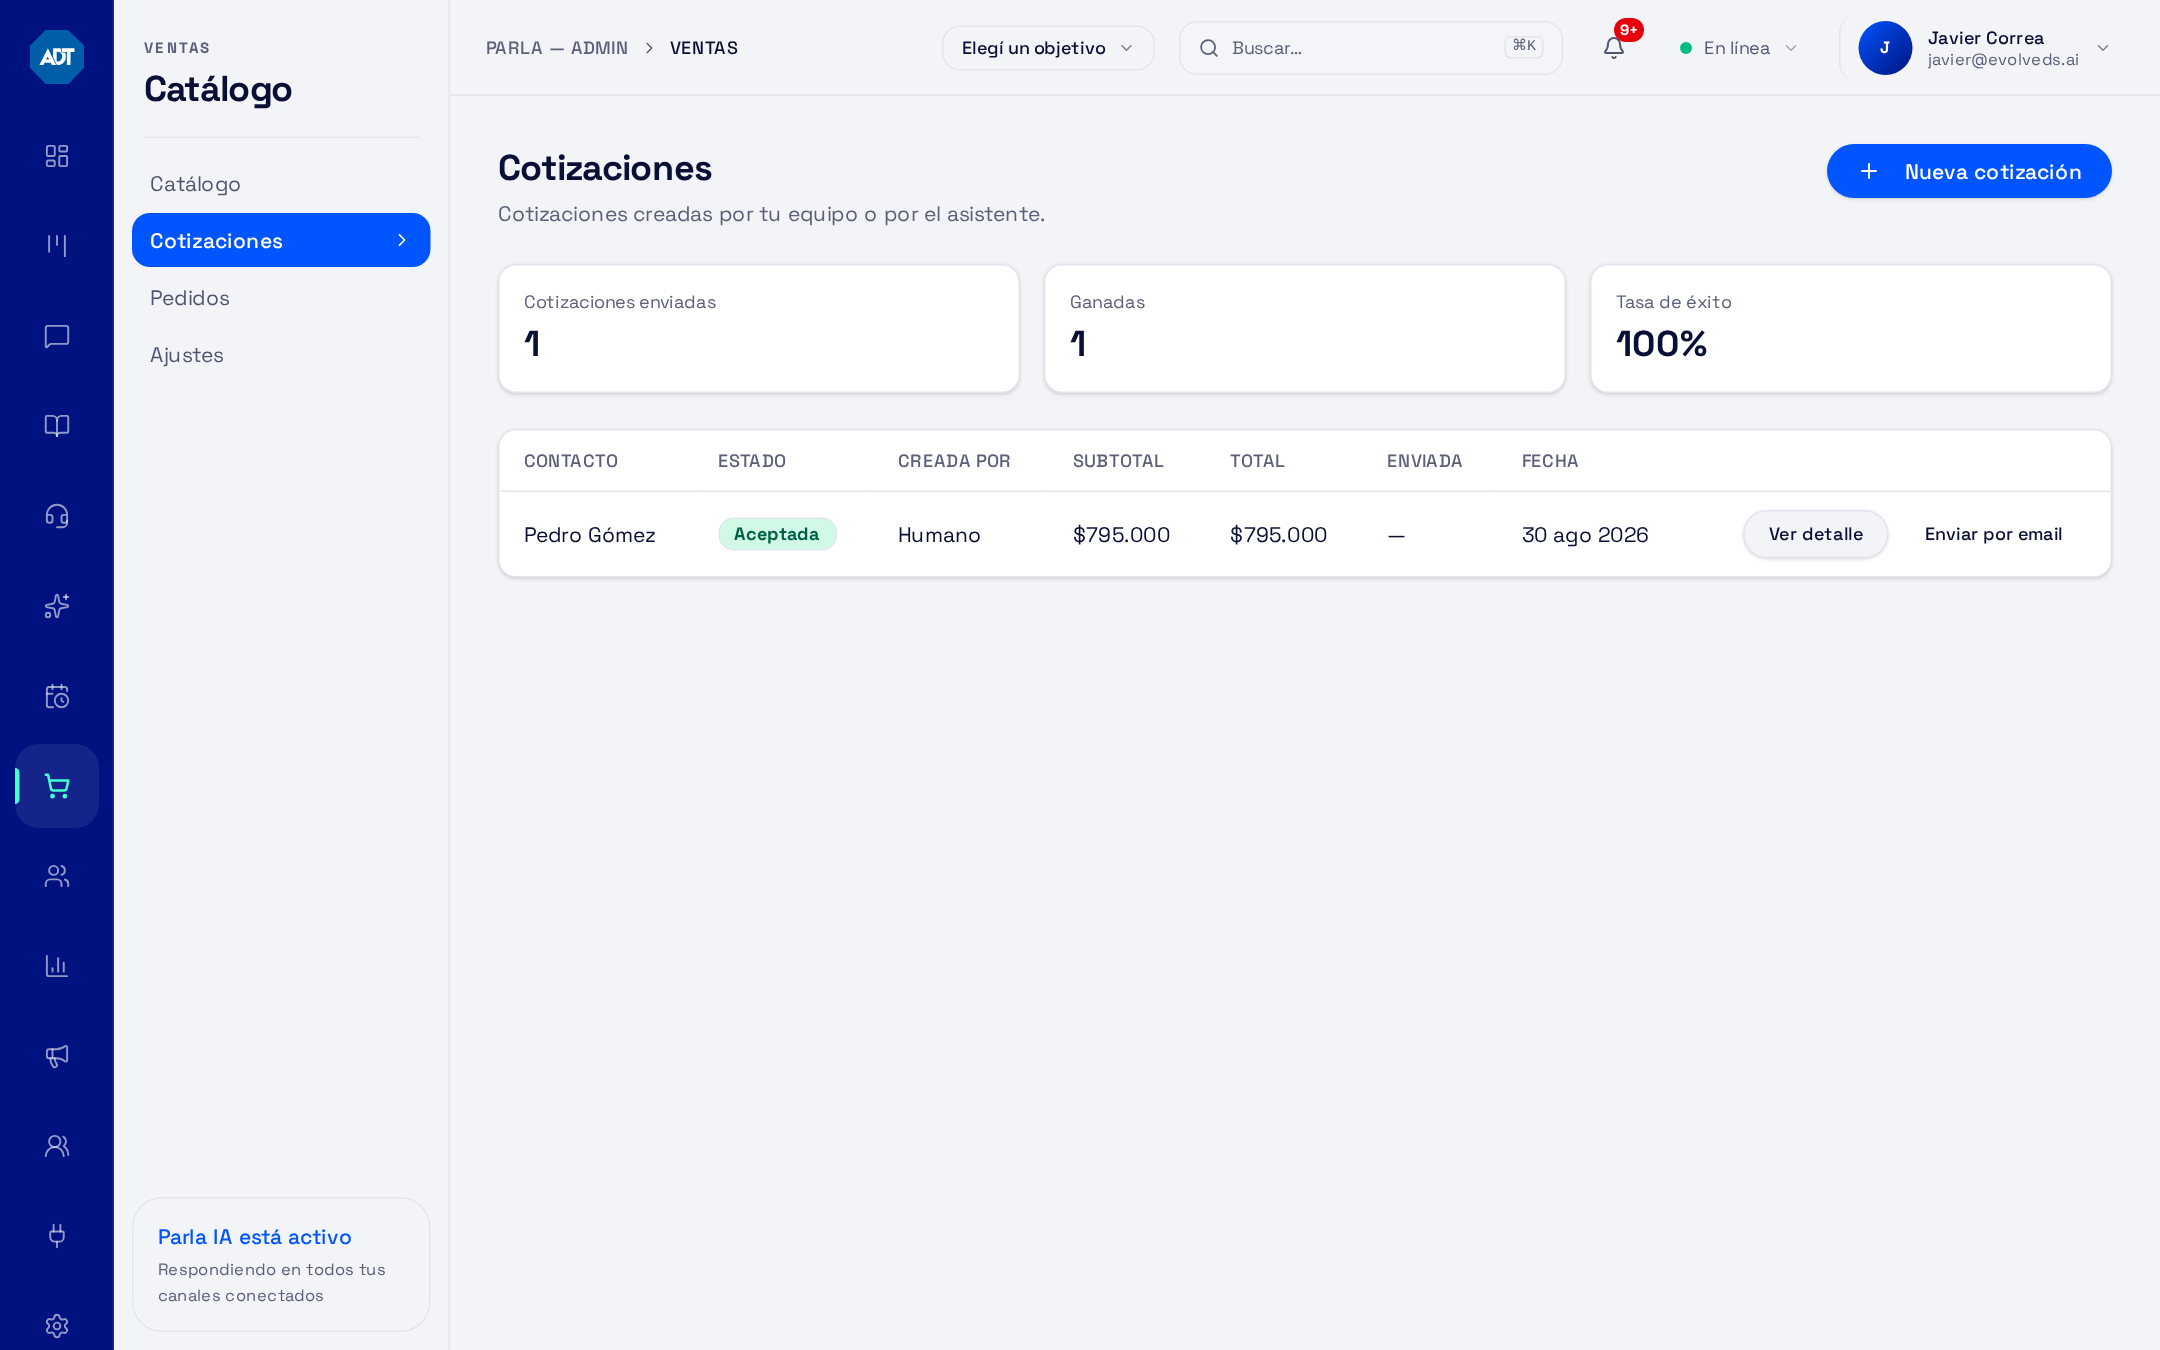Screen dimensions: 2160x1350
Task: Open the kanban pipeline icon
Action: point(57,246)
